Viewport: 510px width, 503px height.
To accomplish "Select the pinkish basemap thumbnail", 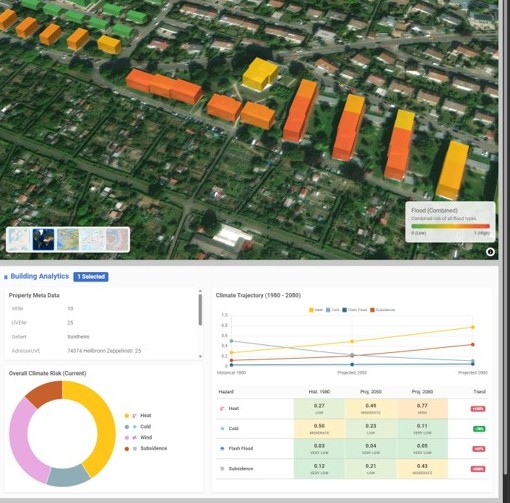I will pyautogui.click(x=117, y=239).
